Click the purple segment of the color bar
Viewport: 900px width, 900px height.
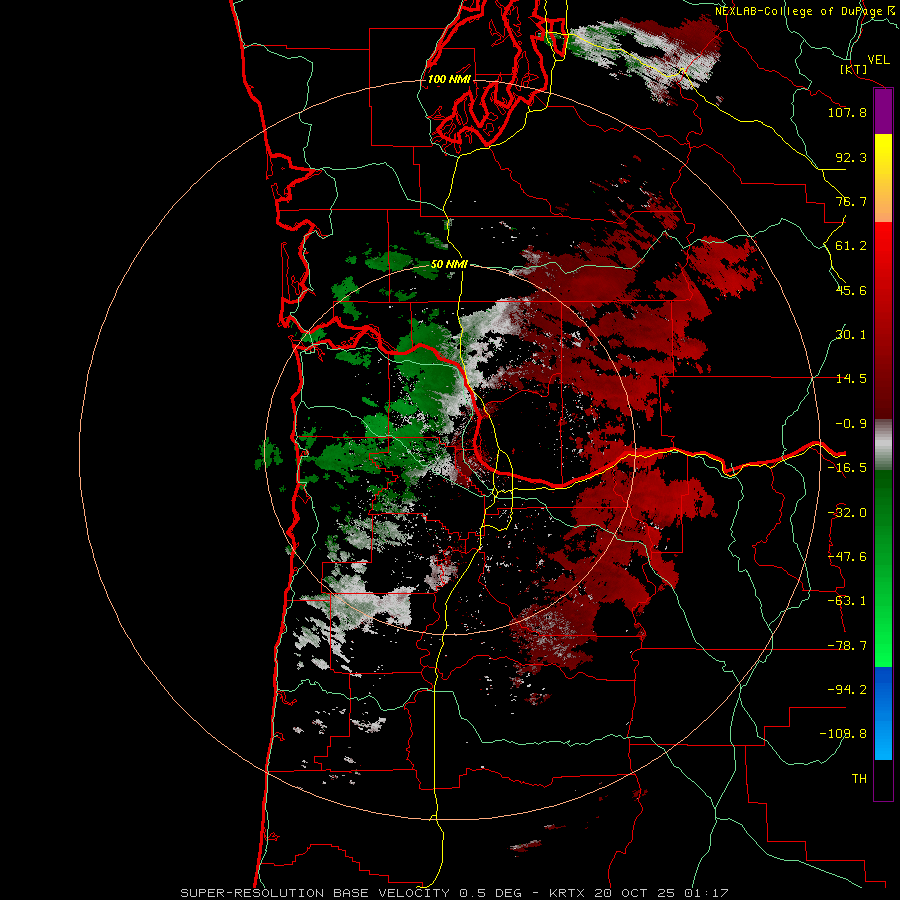pos(883,112)
